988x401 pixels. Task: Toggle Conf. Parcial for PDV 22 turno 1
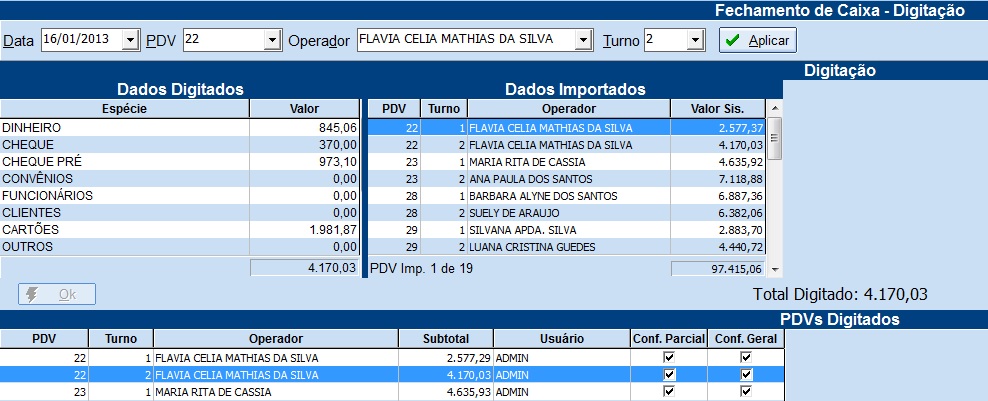coord(669,357)
